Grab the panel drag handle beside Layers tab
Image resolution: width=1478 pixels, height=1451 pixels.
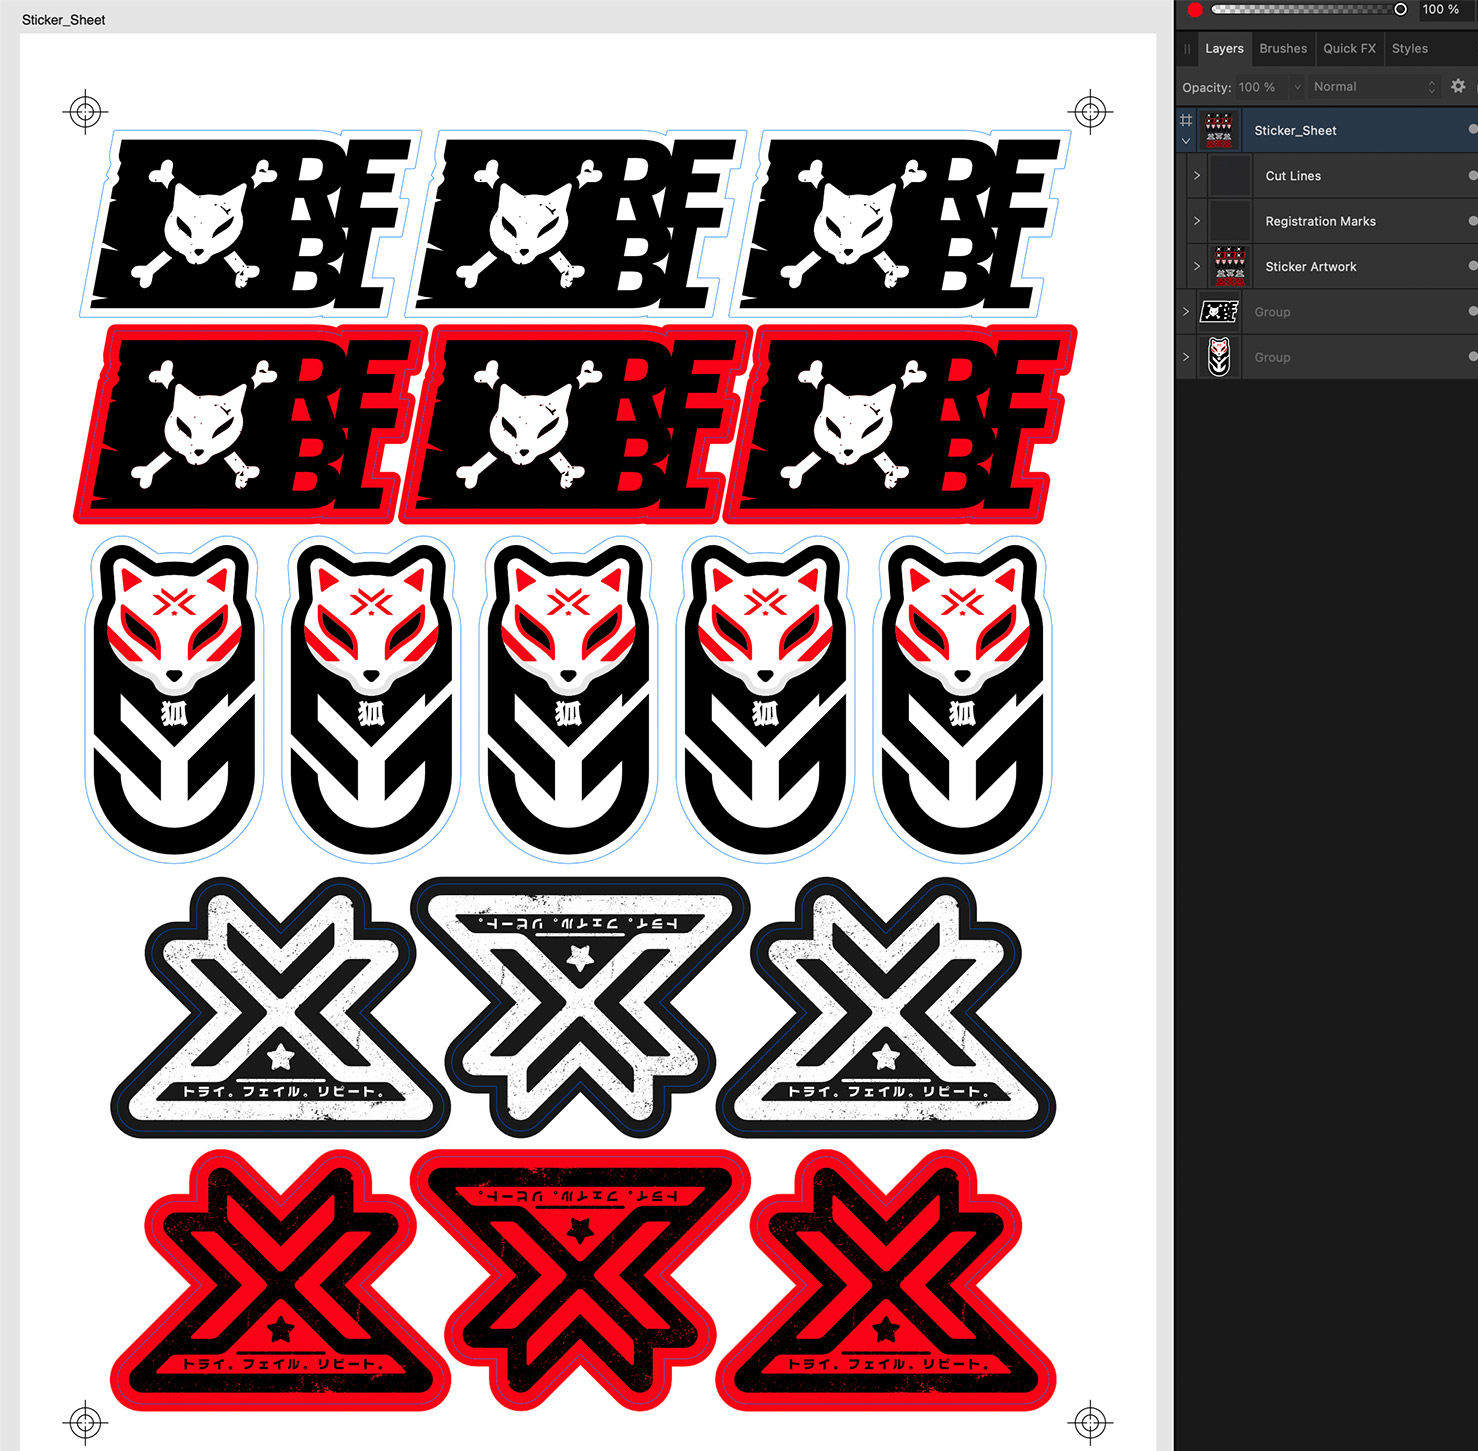[x=1187, y=49]
